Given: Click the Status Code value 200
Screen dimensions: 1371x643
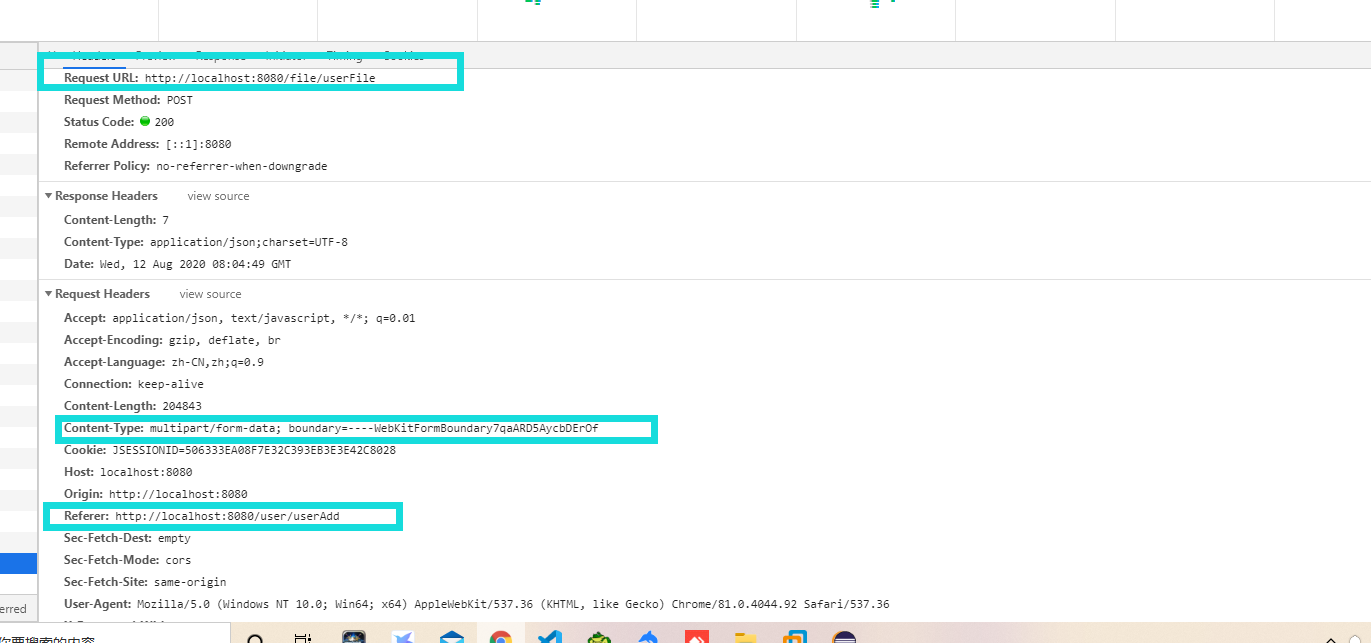Looking at the screenshot, I should [x=164, y=122].
